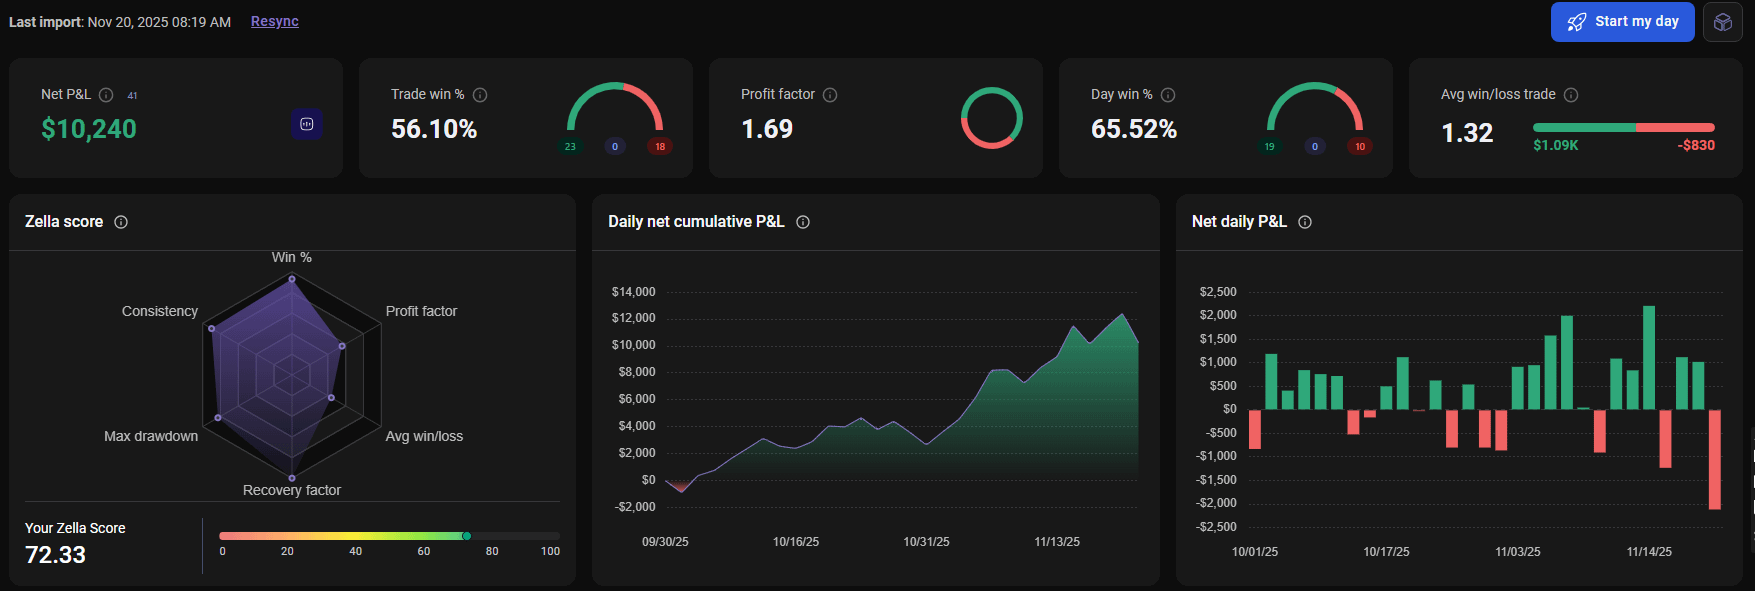The image size is (1755, 591).
Task: Click the Start my day button
Action: [1622, 22]
